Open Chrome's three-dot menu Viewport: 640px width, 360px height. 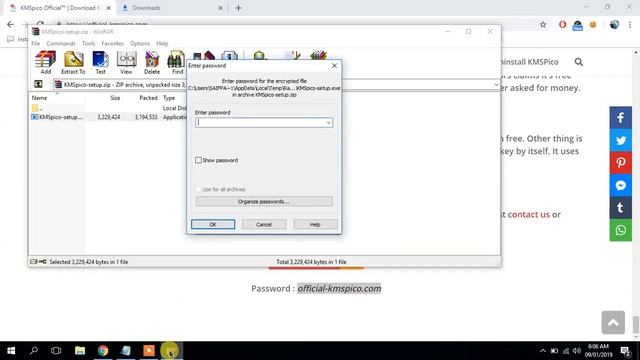pos(630,25)
